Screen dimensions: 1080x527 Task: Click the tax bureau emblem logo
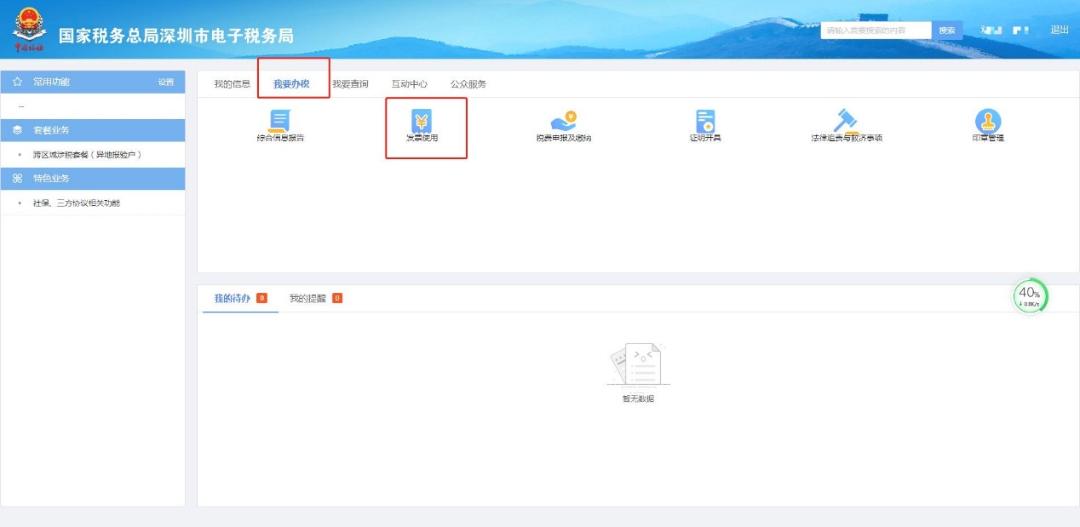(x=29, y=29)
